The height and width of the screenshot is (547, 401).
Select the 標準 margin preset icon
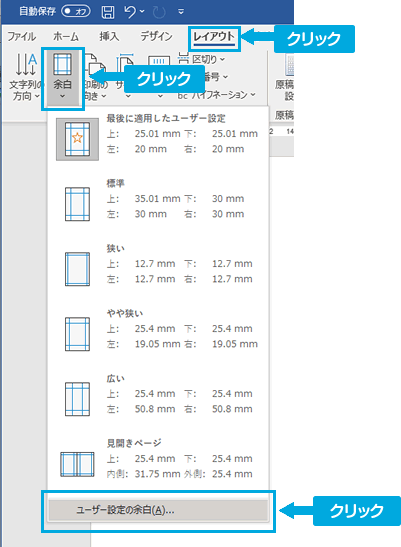click(77, 204)
